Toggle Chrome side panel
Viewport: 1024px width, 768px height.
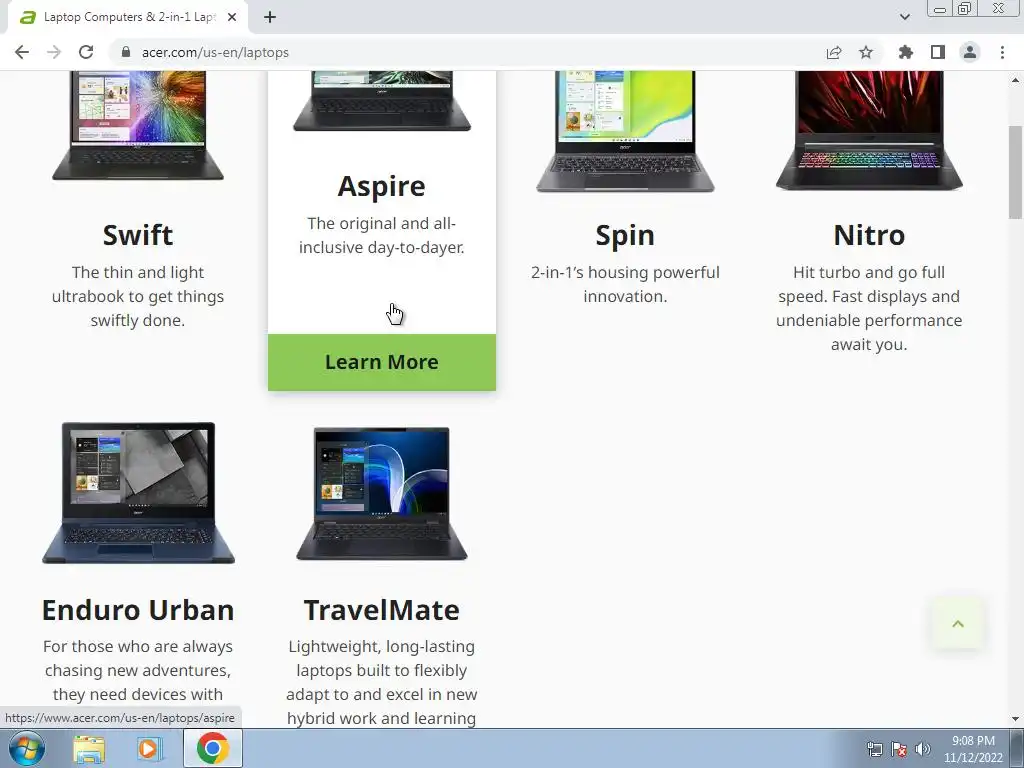pyautogui.click(x=938, y=52)
